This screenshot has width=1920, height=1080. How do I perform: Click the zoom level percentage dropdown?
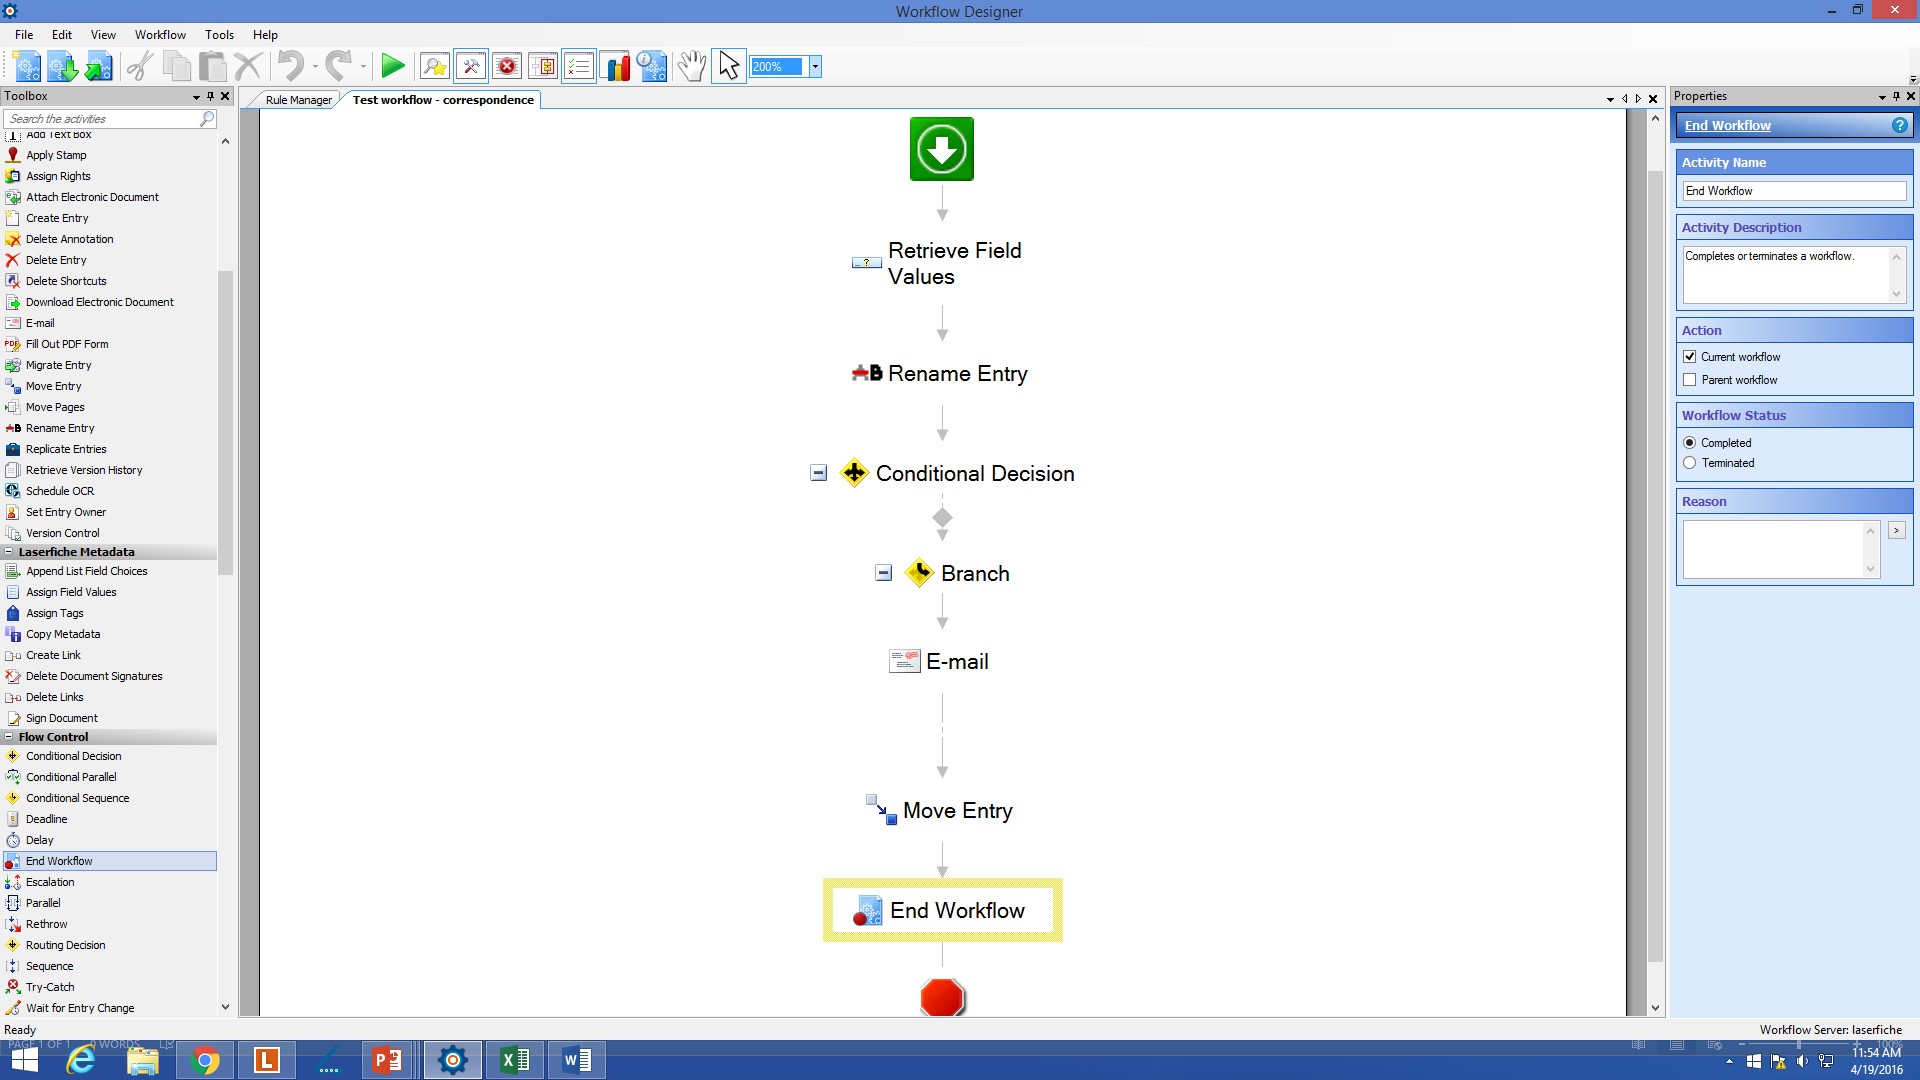coord(815,66)
